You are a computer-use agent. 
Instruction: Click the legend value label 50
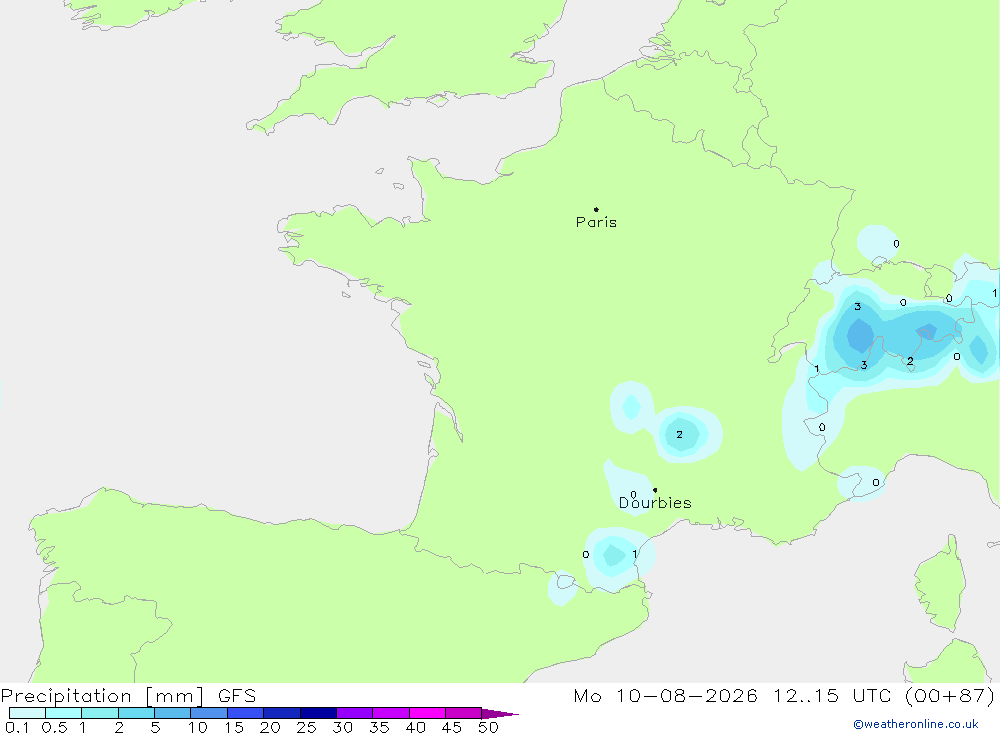489,727
